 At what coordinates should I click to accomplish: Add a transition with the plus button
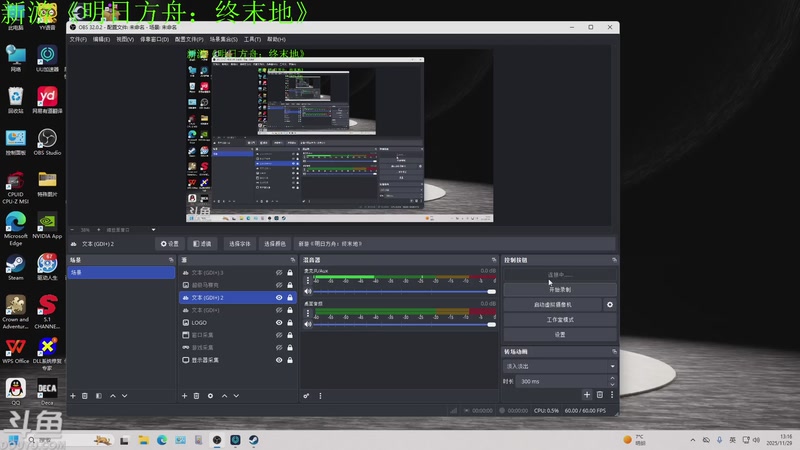[x=587, y=394]
